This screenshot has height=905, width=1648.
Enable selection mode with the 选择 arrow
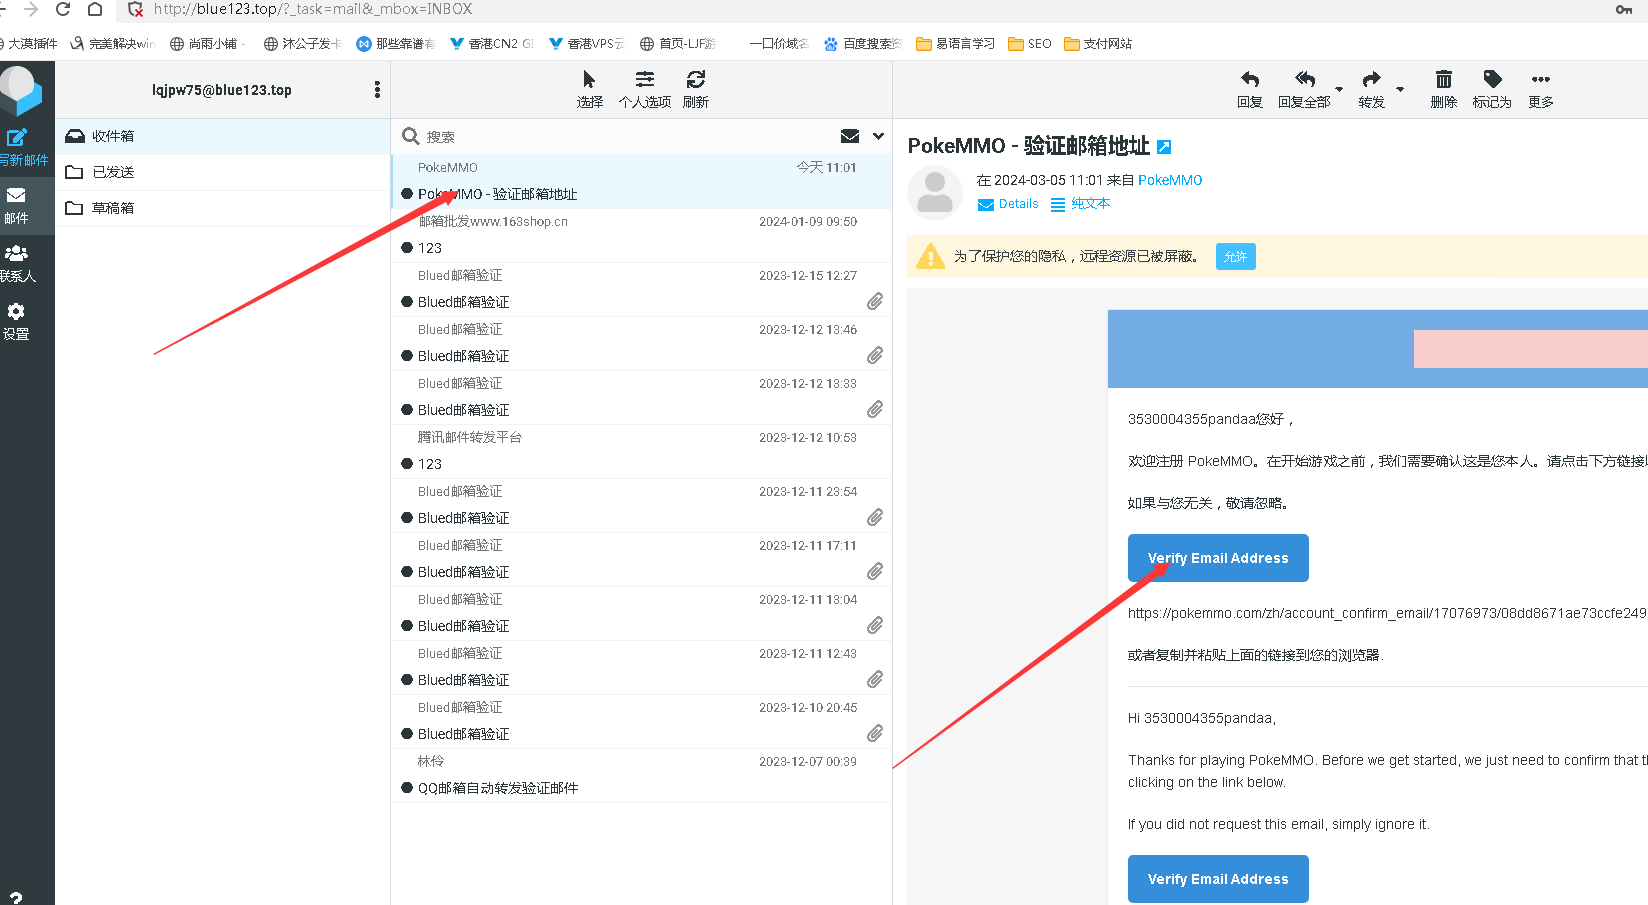pyautogui.click(x=589, y=80)
